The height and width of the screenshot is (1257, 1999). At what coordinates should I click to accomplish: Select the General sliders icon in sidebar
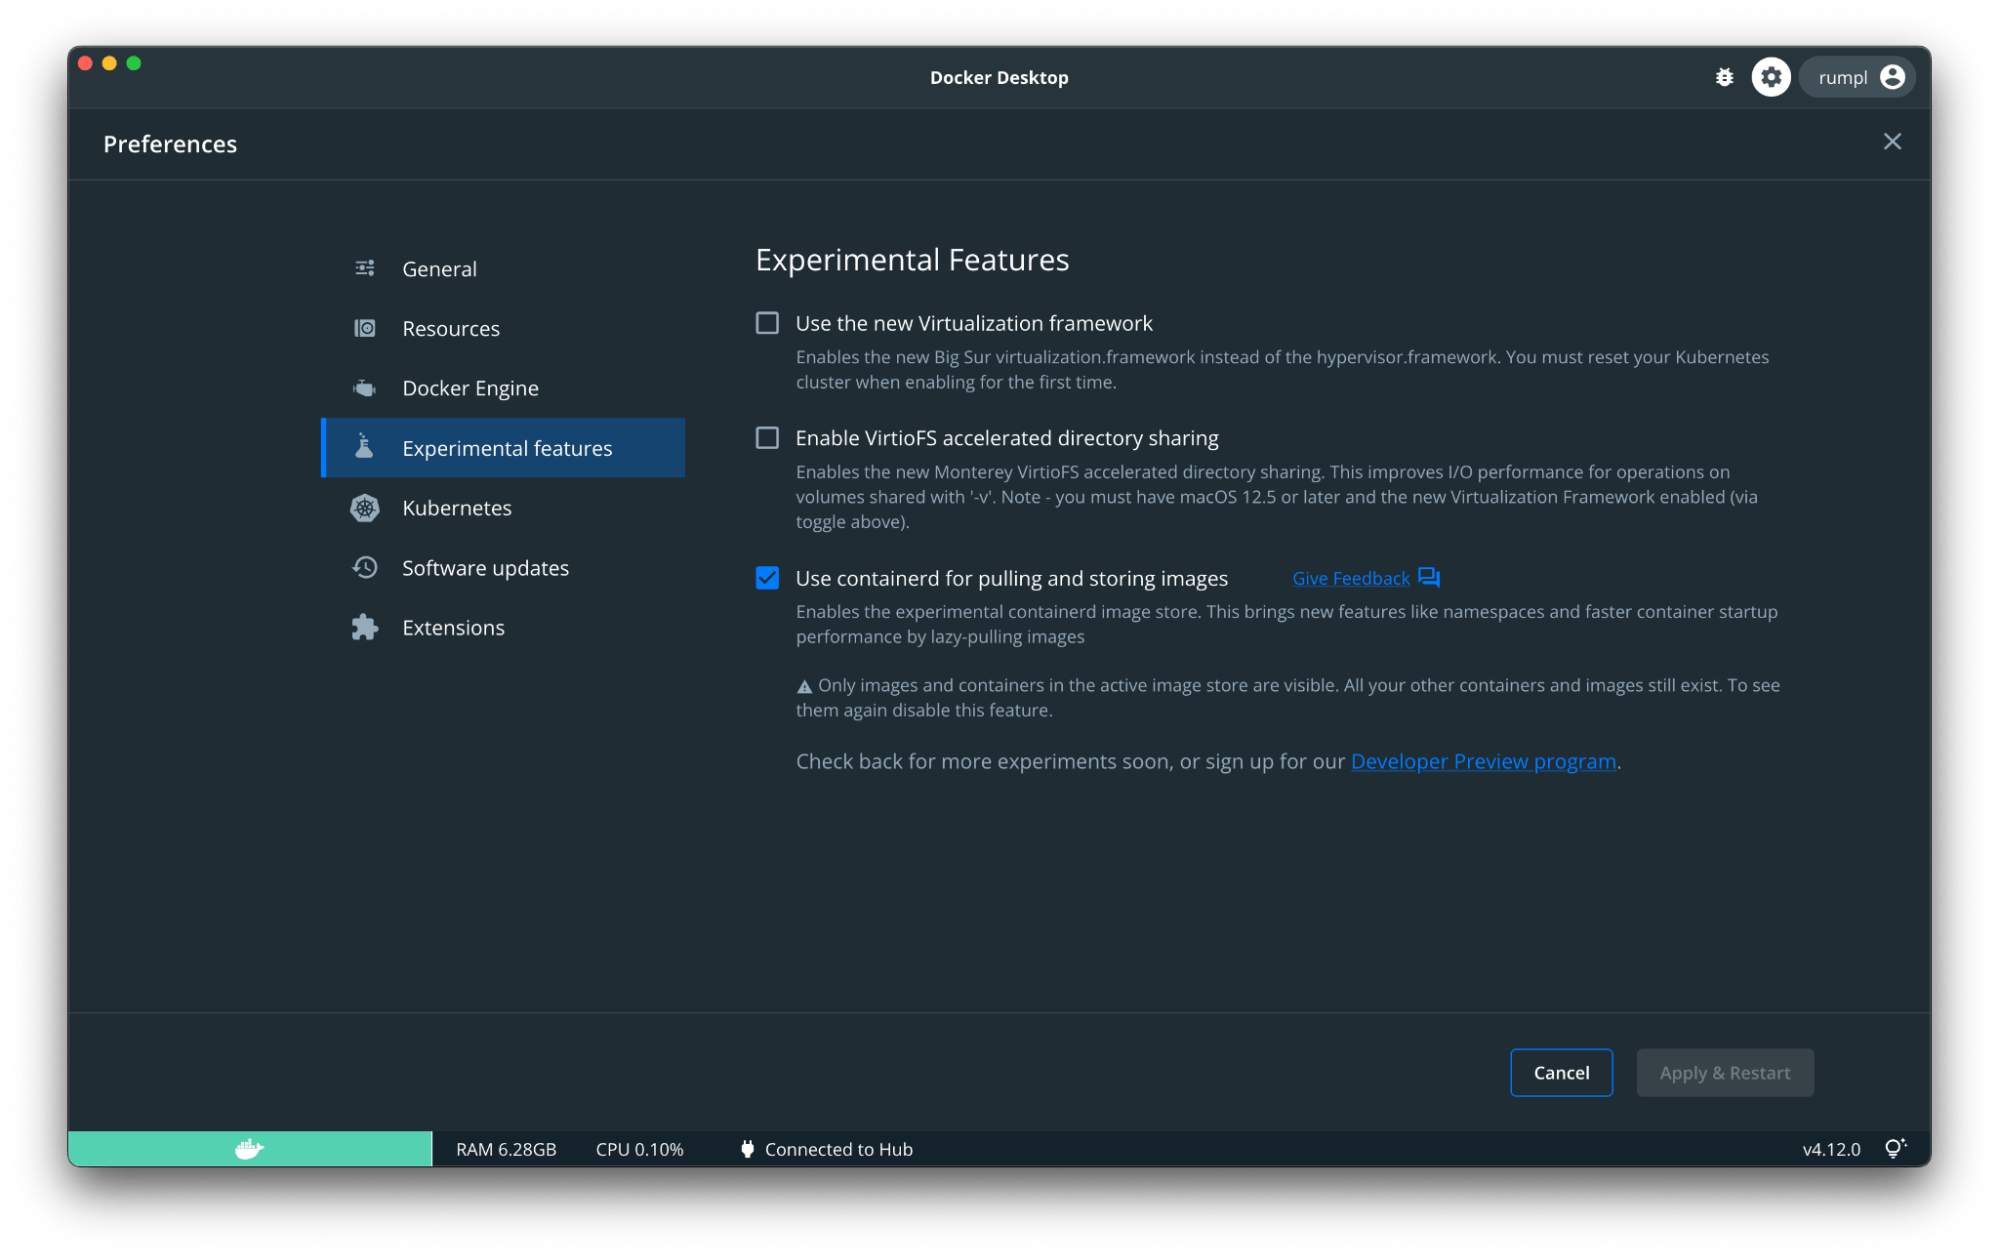click(x=364, y=268)
